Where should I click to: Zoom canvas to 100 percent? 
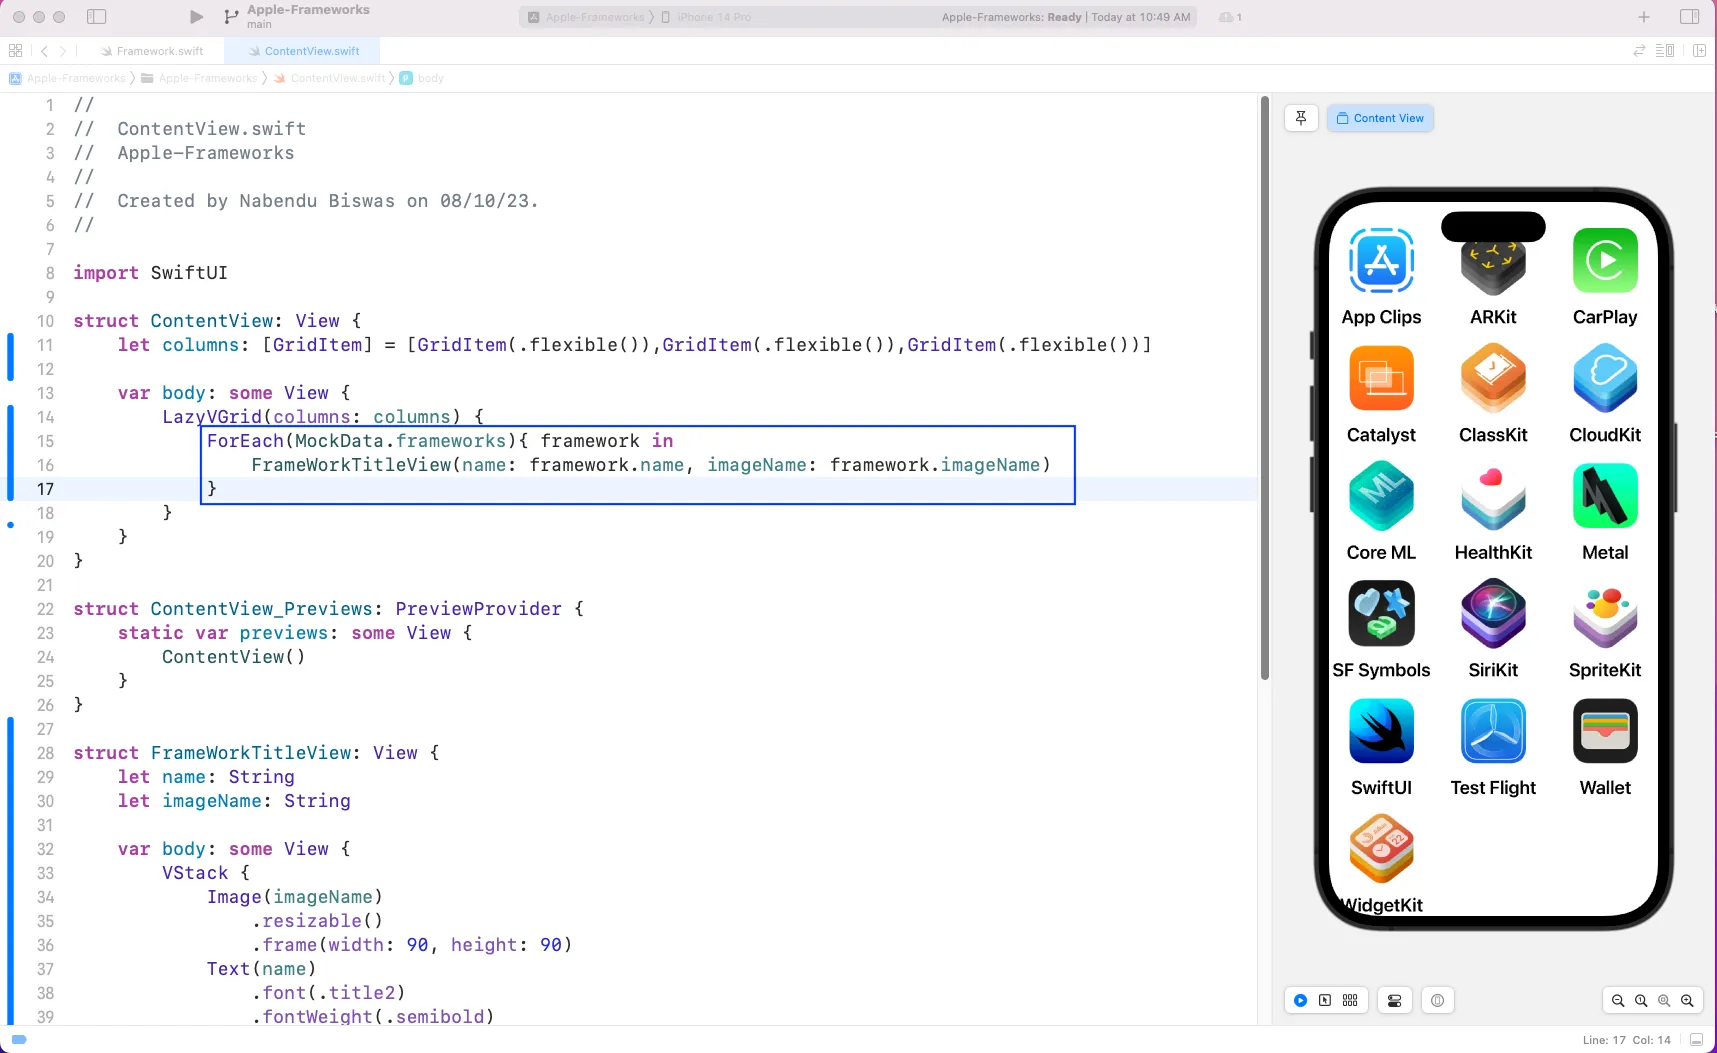[x=1641, y=1000]
